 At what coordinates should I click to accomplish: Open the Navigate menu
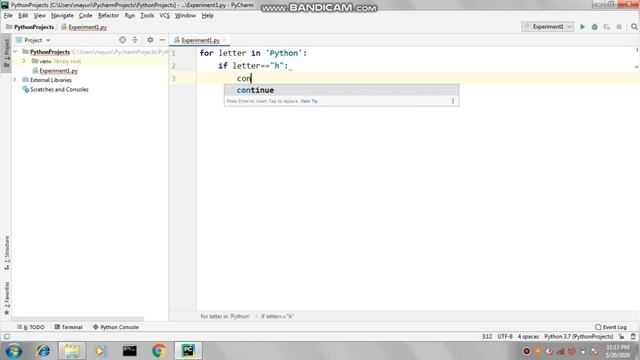click(x=62, y=16)
